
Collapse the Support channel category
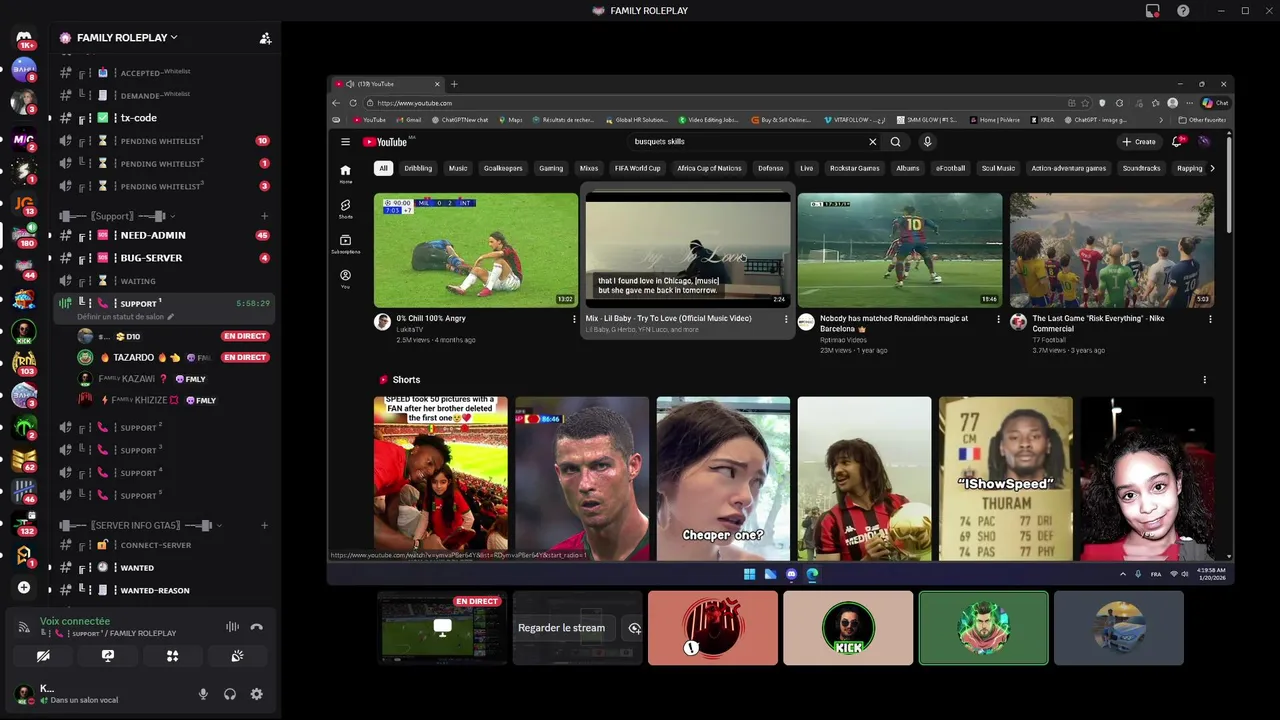click(x=117, y=216)
